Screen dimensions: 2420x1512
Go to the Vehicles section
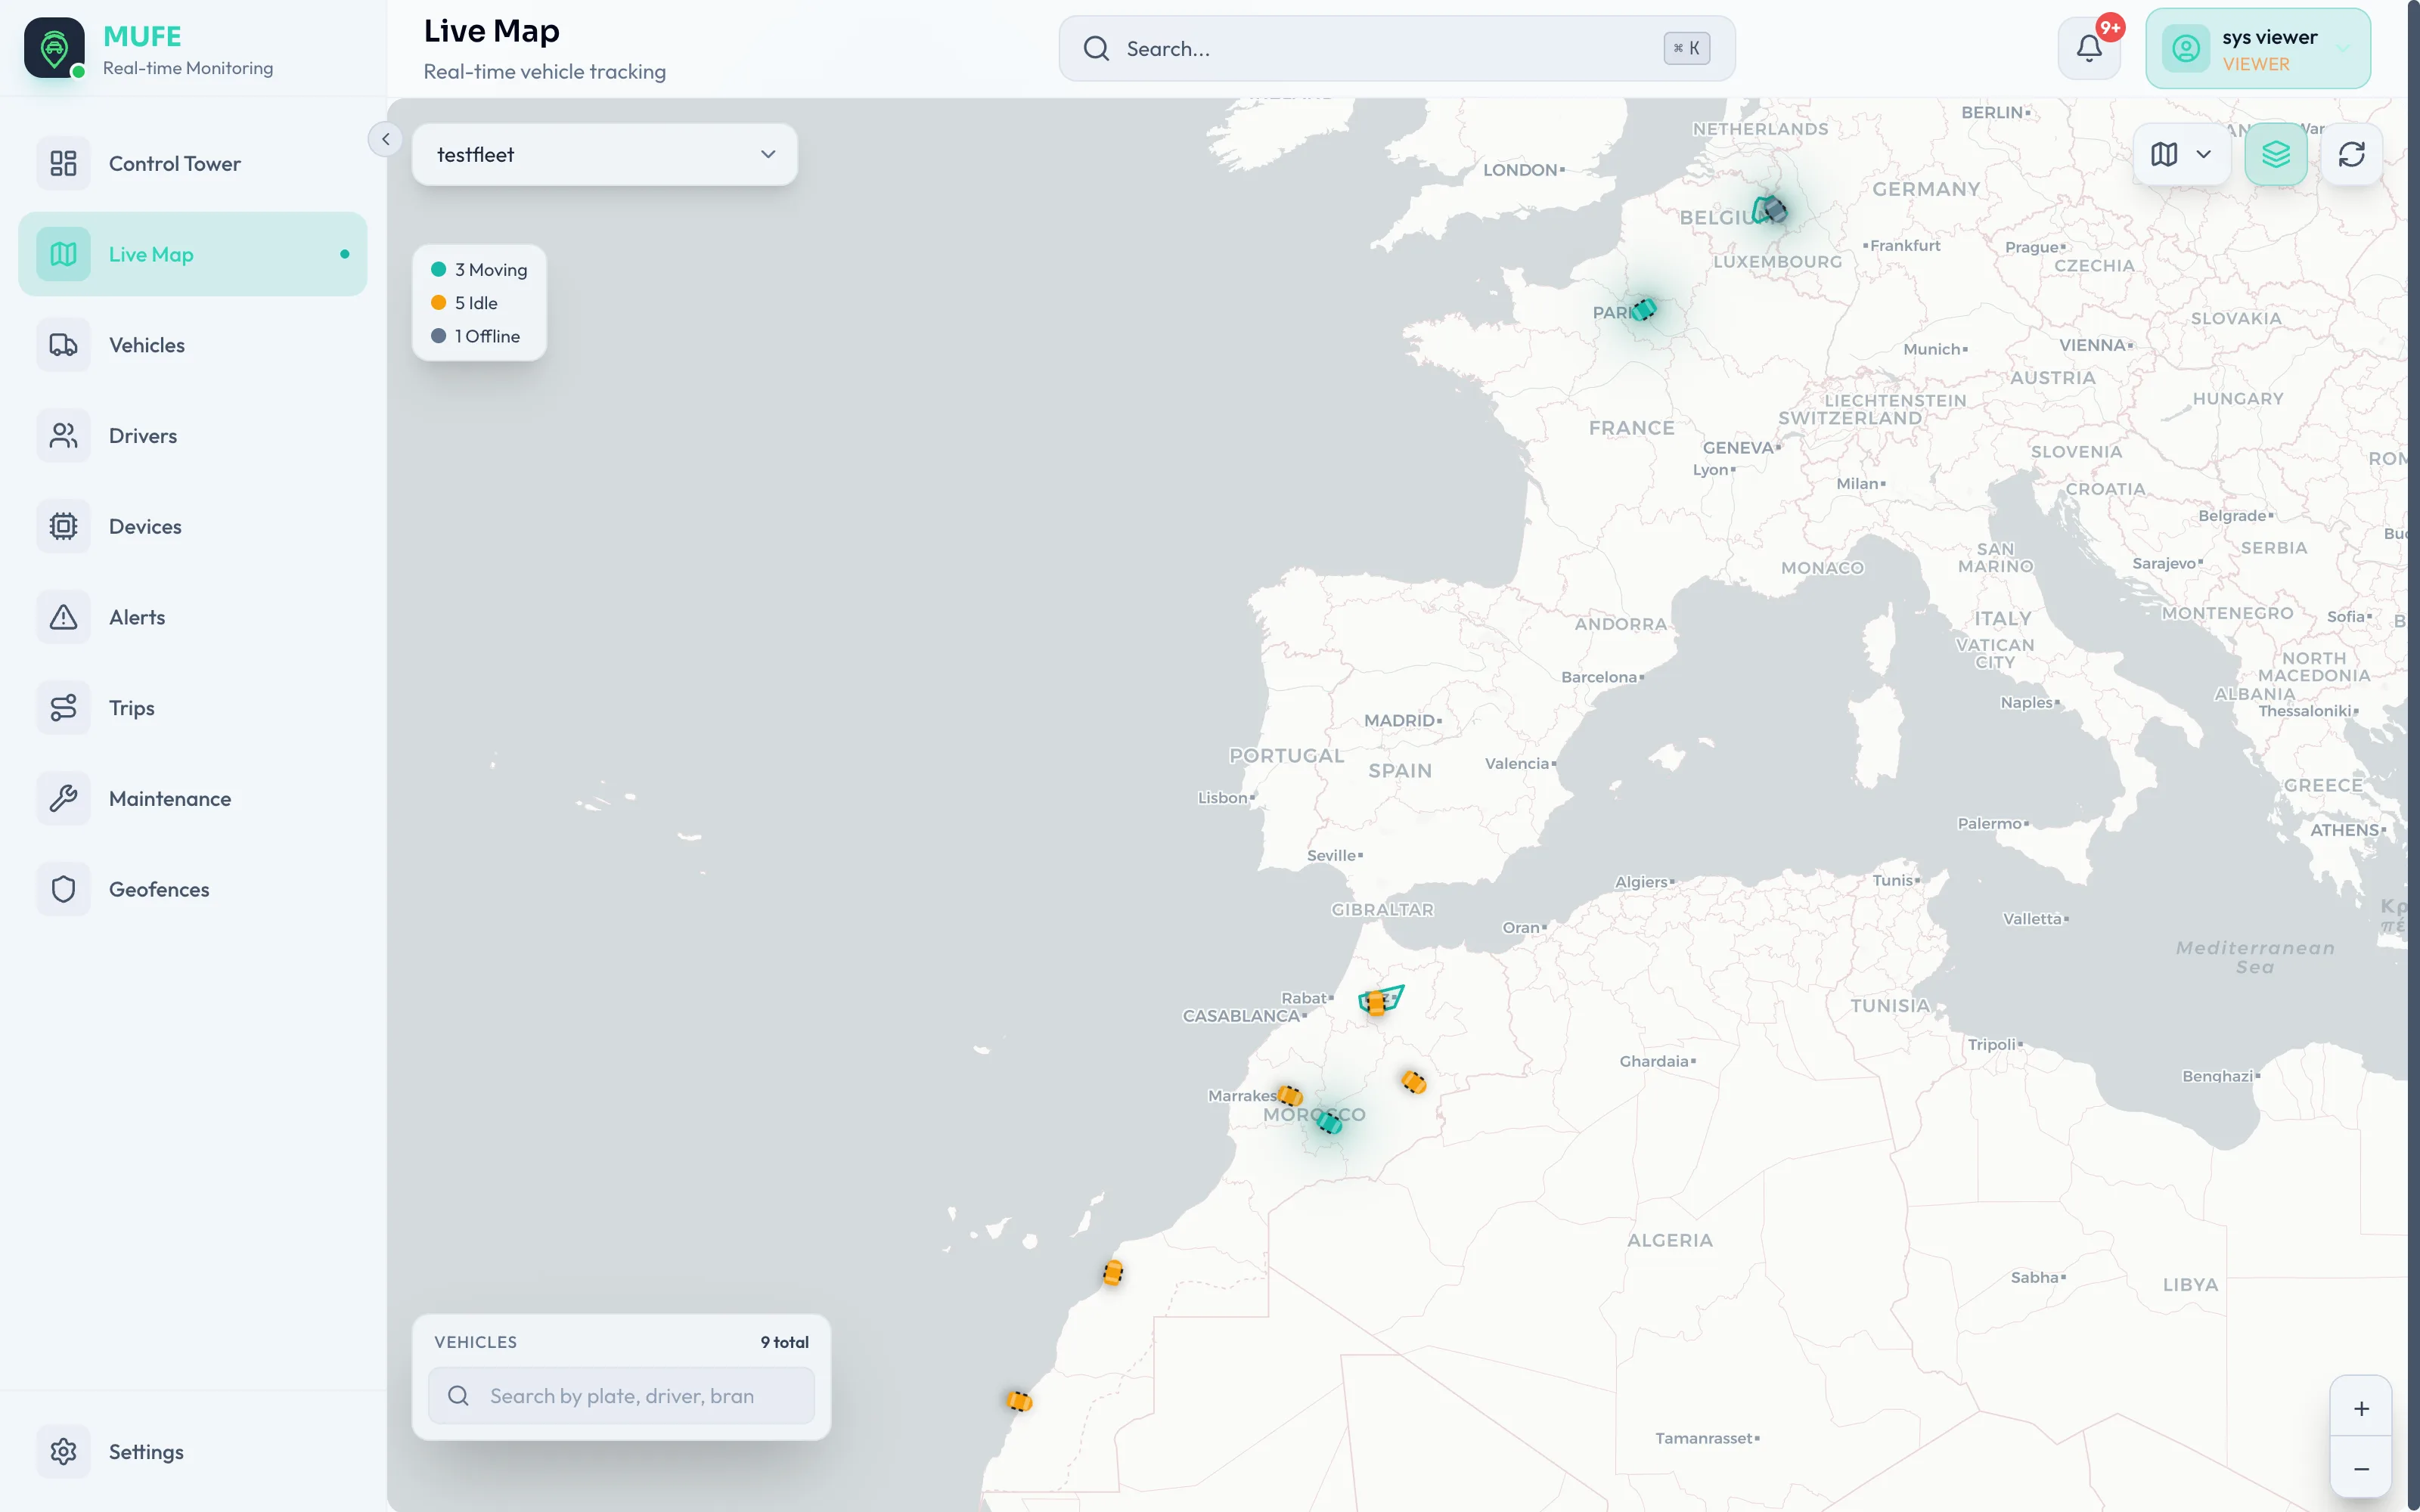point(192,345)
